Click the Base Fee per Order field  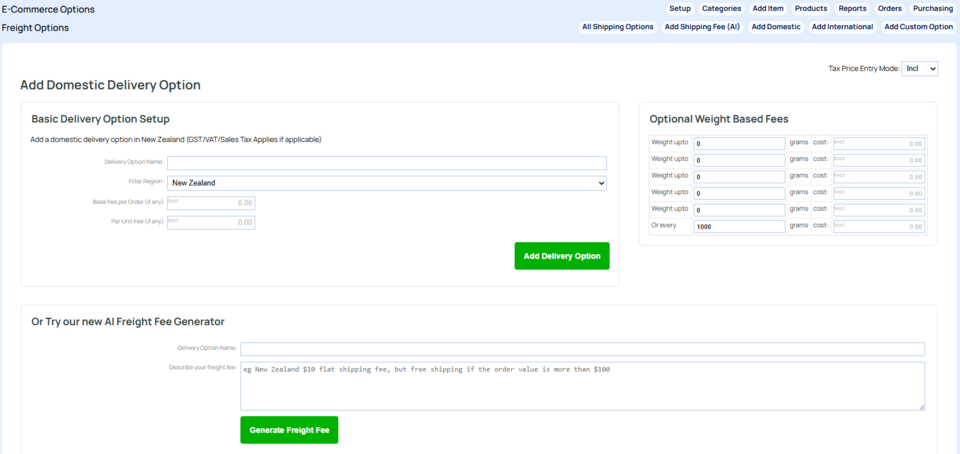click(211, 203)
